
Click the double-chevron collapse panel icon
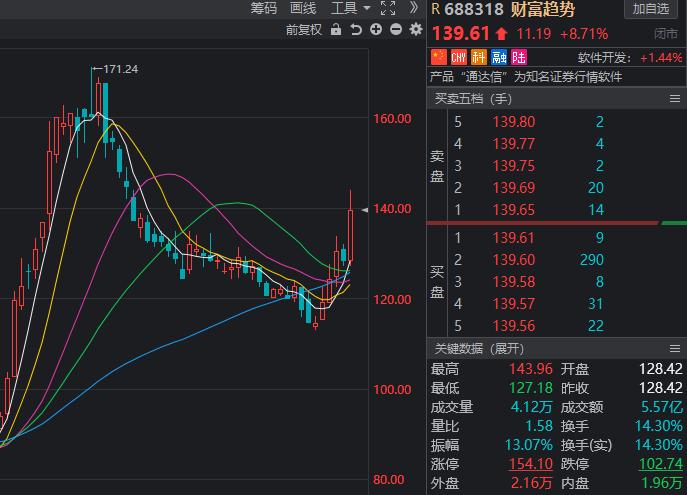pos(414,7)
